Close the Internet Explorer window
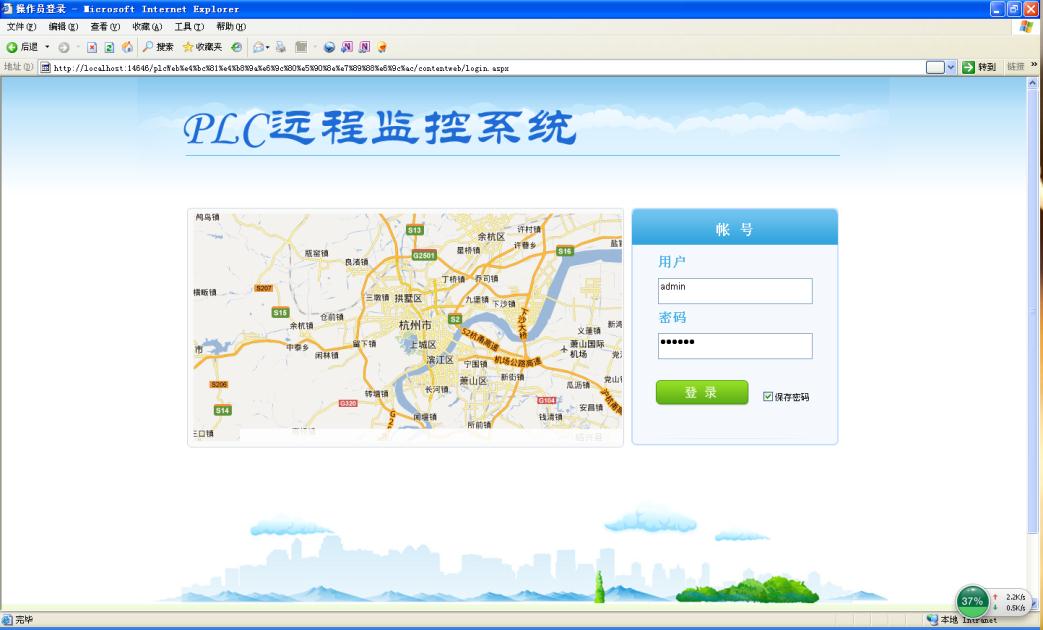The width and height of the screenshot is (1043, 630). point(1031,9)
